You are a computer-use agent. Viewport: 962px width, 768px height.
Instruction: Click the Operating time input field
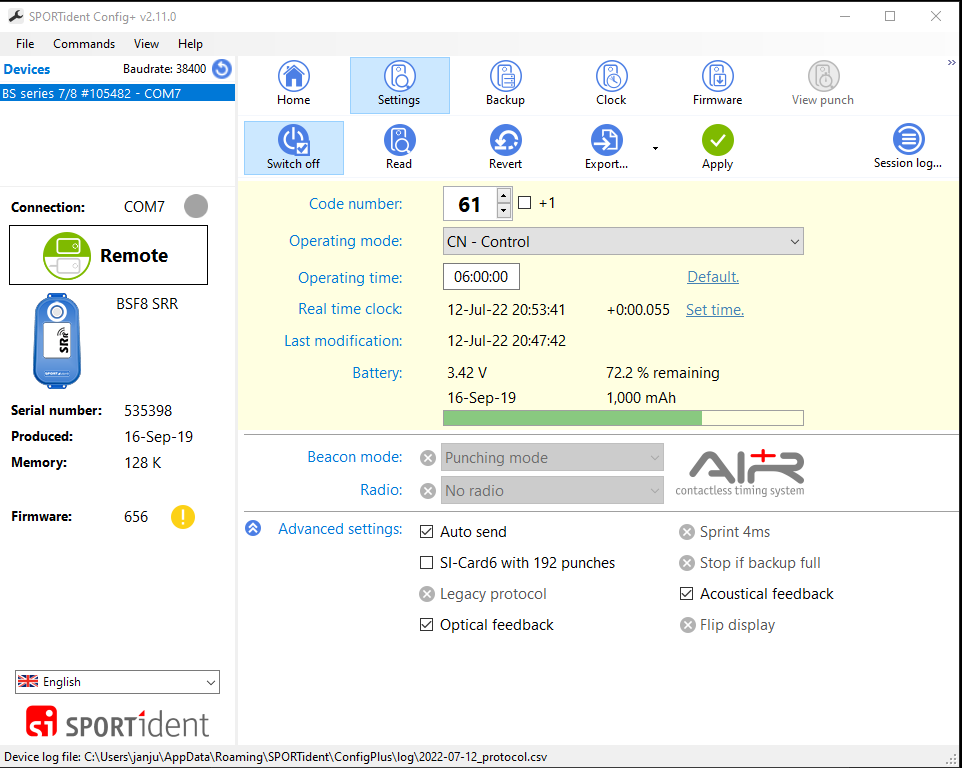coord(481,277)
